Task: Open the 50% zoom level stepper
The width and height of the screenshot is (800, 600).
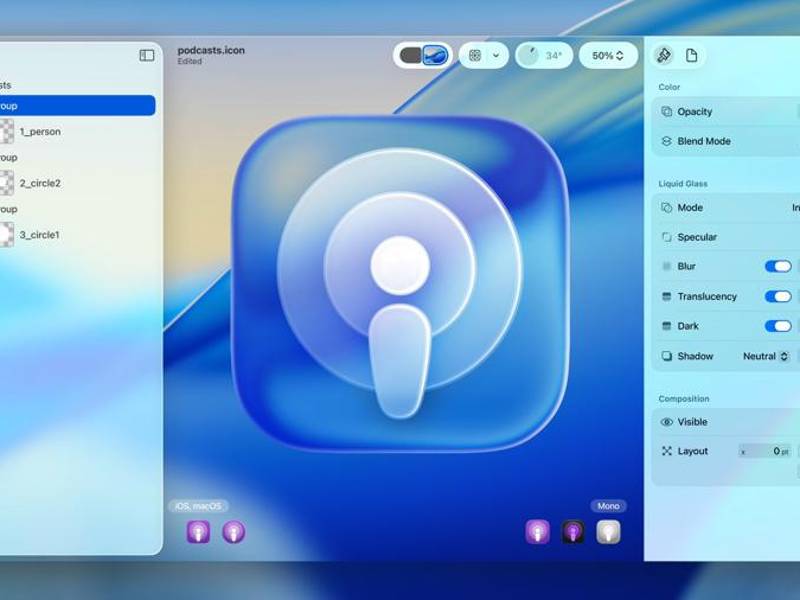Action: [610, 55]
